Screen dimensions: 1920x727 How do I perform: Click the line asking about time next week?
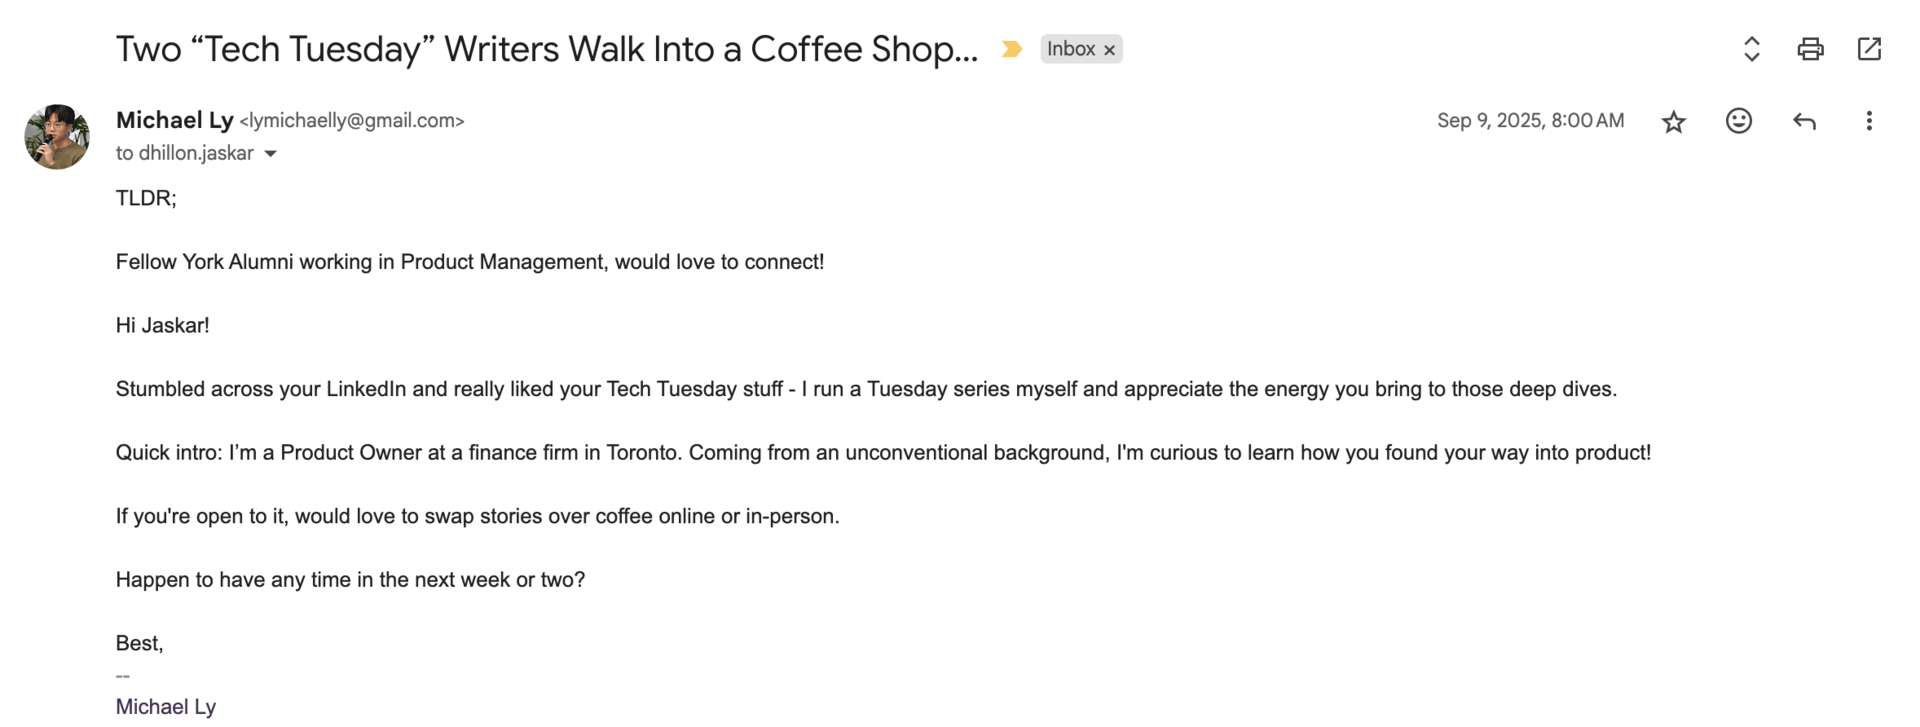point(350,579)
